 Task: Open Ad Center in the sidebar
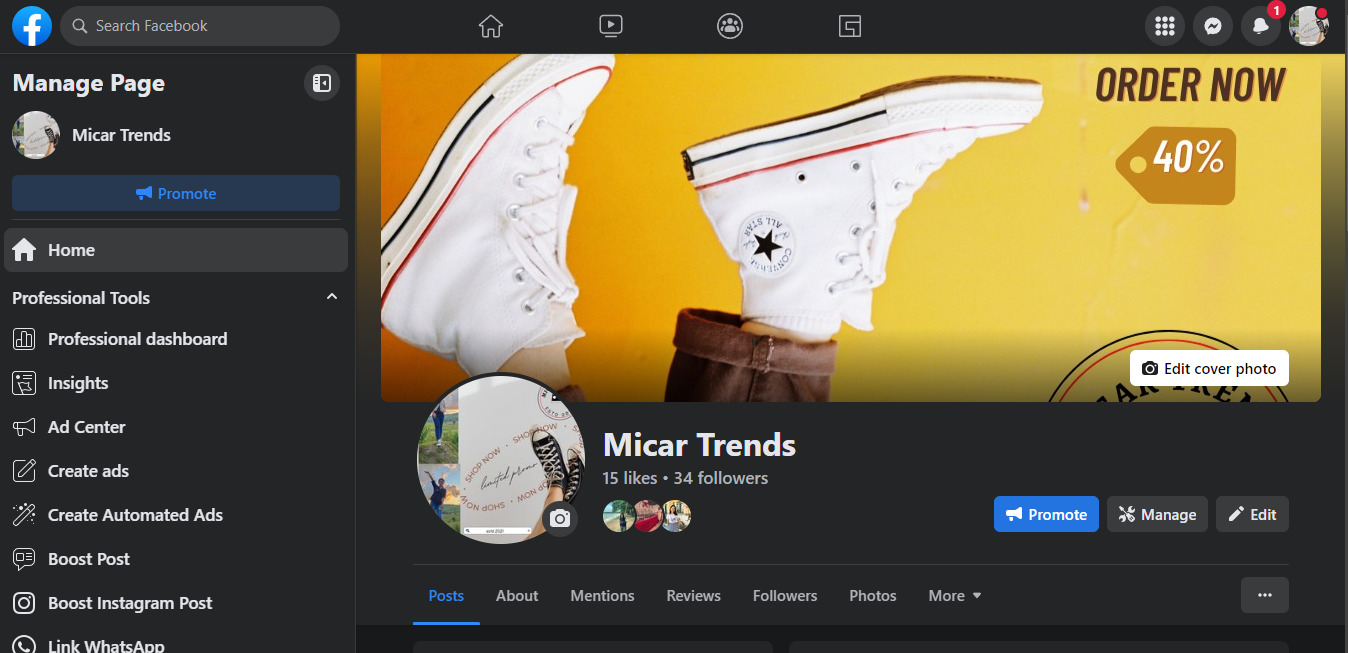tap(176, 427)
